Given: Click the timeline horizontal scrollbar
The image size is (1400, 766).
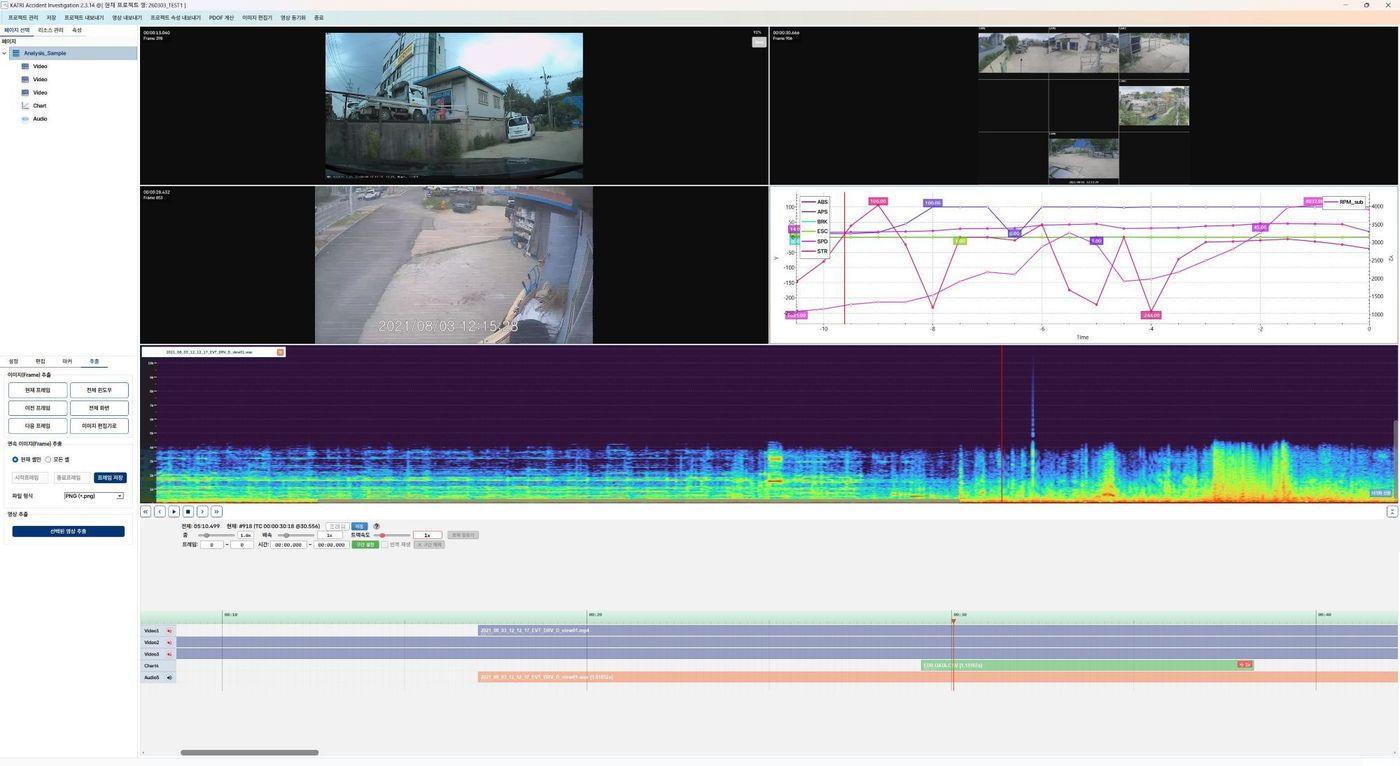Looking at the screenshot, I should [249, 752].
